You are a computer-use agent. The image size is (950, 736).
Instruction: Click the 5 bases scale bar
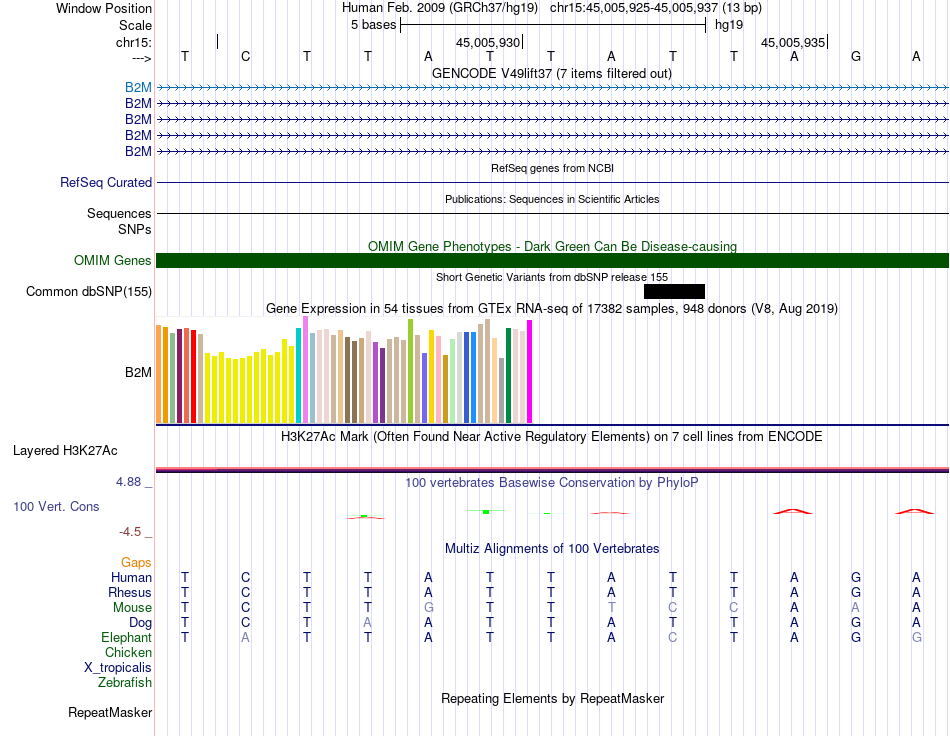point(553,25)
